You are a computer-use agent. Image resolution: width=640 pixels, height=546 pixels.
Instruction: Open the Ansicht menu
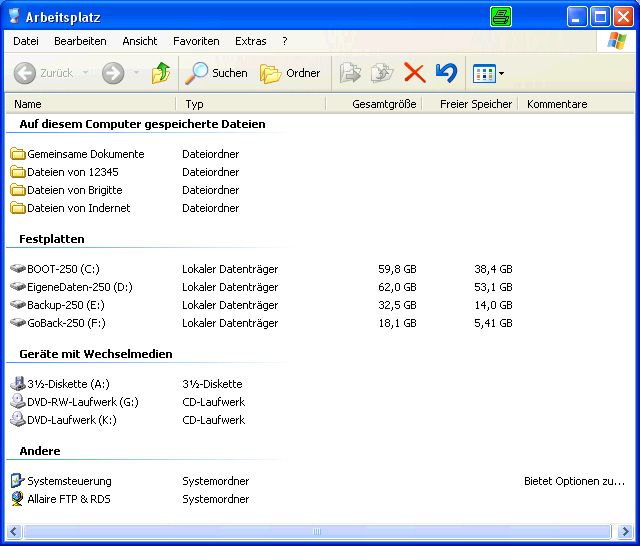140,41
